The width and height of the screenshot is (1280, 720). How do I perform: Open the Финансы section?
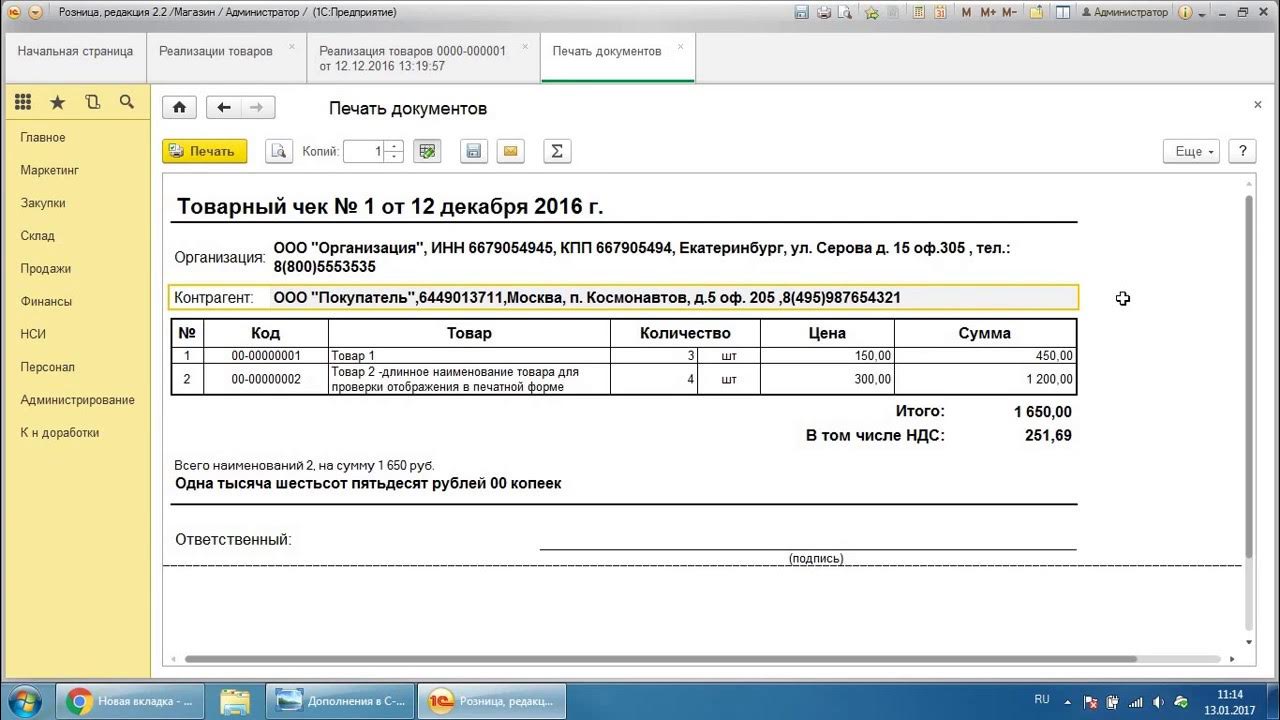pyautogui.click(x=46, y=301)
